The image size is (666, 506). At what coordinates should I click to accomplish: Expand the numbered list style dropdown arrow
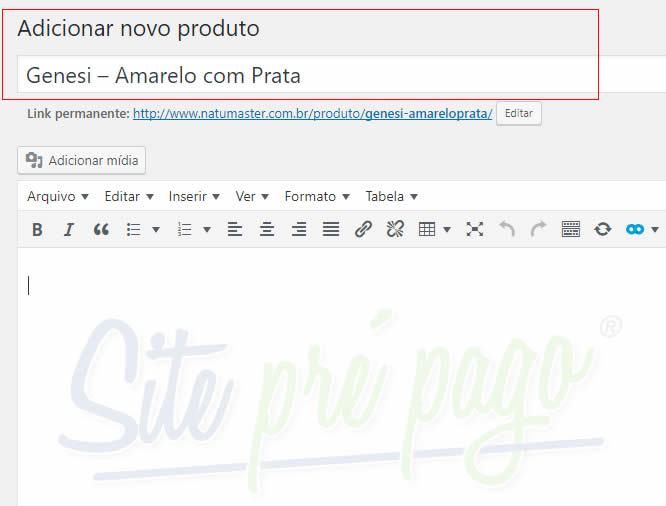[207, 230]
